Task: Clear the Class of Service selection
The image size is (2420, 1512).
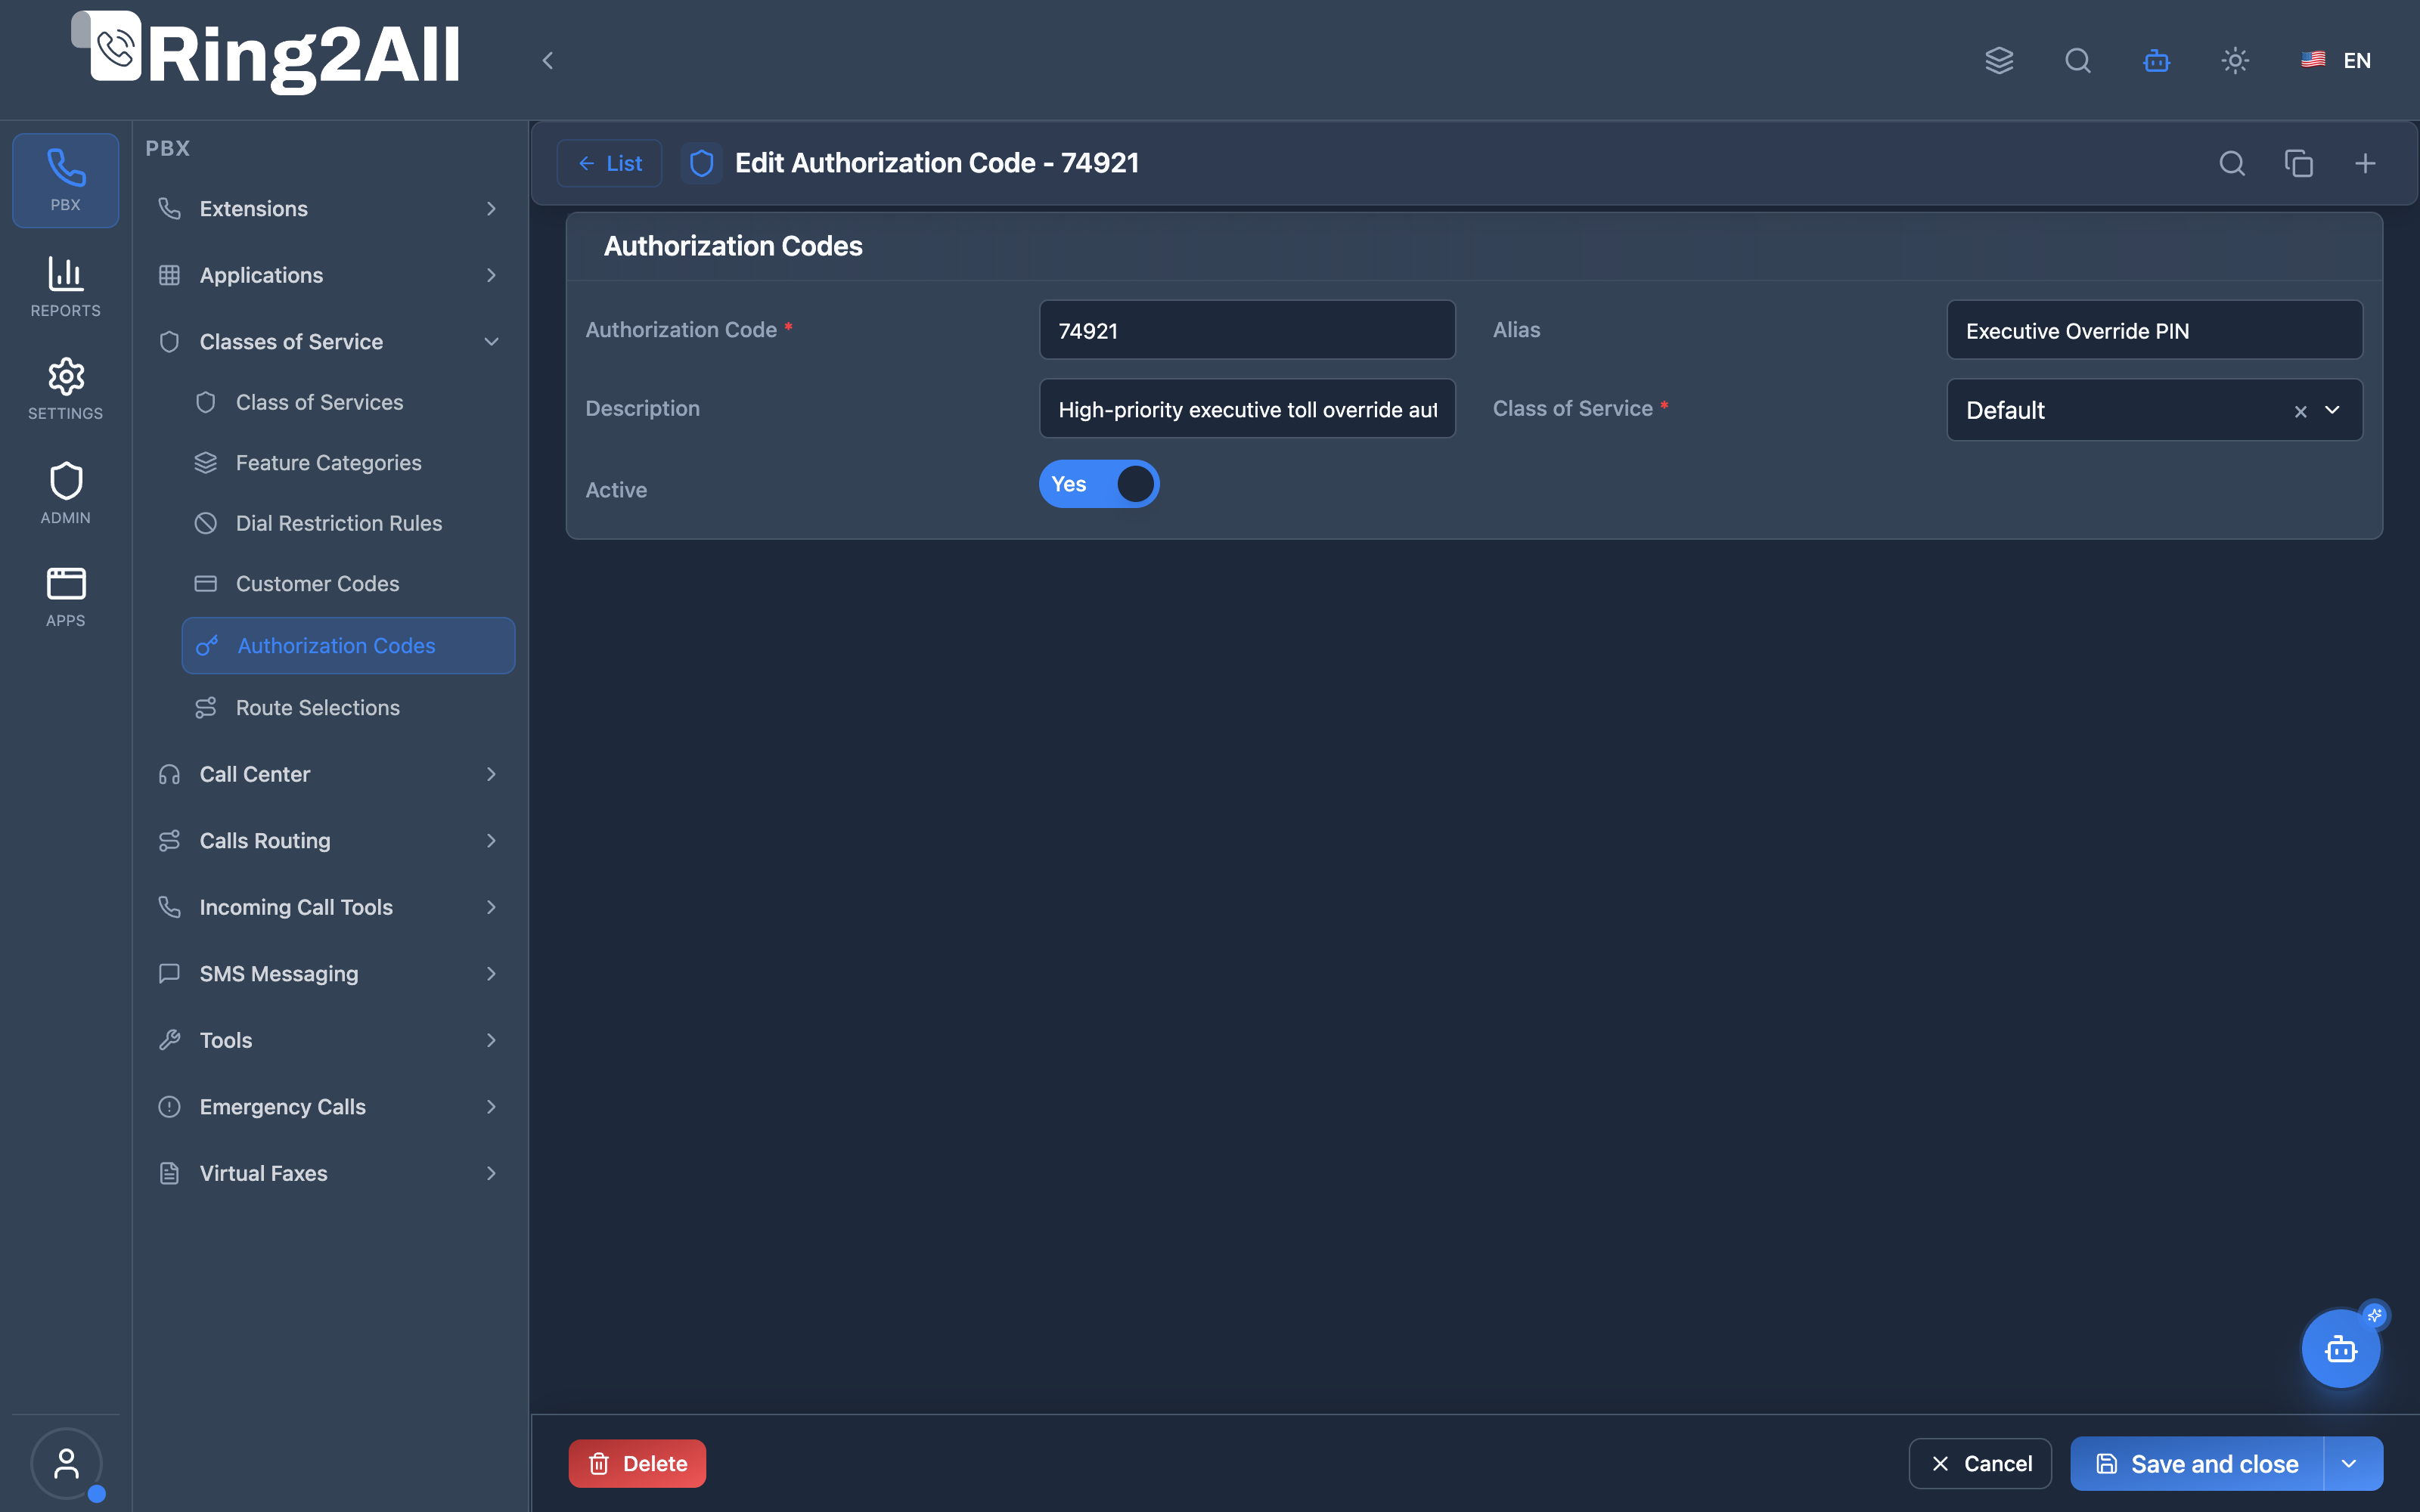Action: (x=2300, y=411)
